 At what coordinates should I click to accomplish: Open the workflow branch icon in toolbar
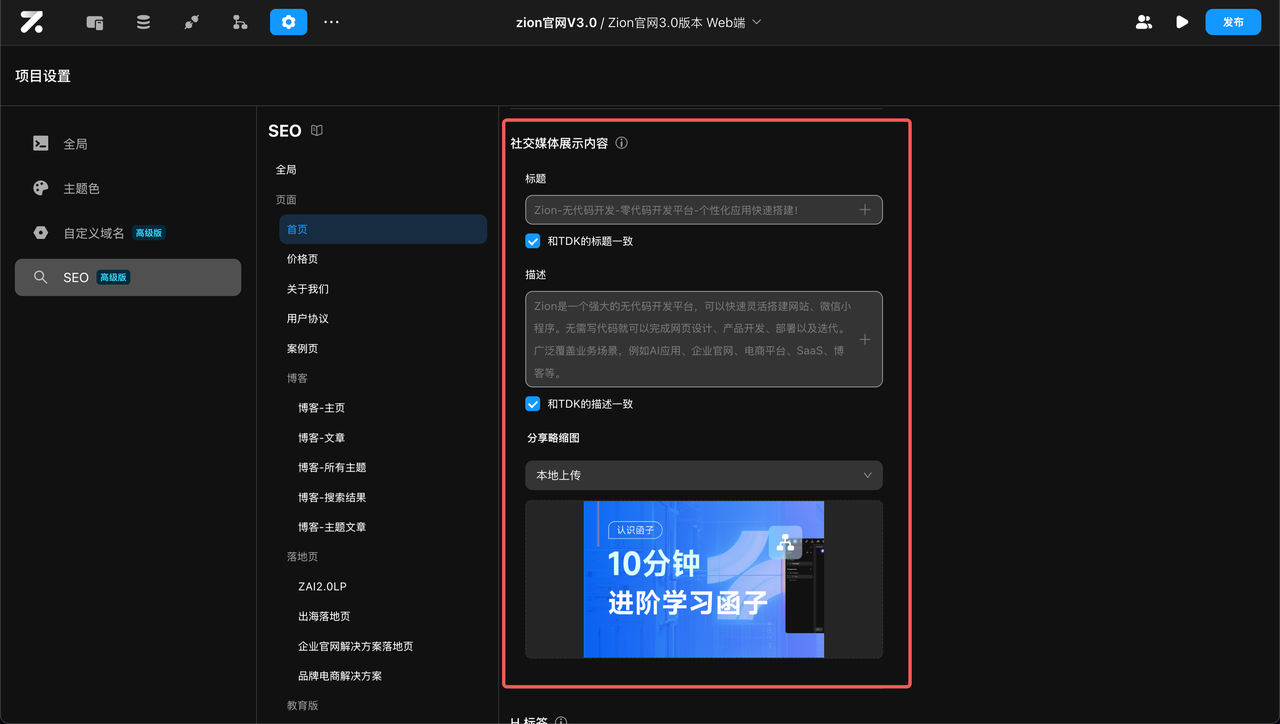click(x=240, y=22)
